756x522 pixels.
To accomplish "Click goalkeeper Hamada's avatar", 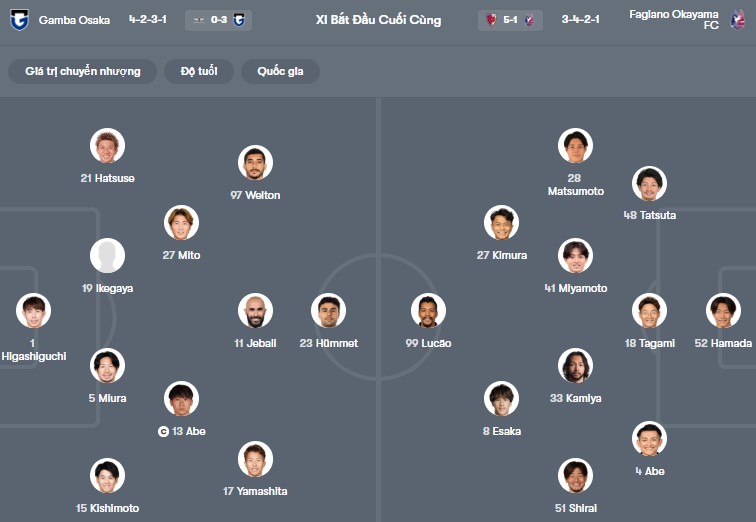I will click(x=723, y=311).
